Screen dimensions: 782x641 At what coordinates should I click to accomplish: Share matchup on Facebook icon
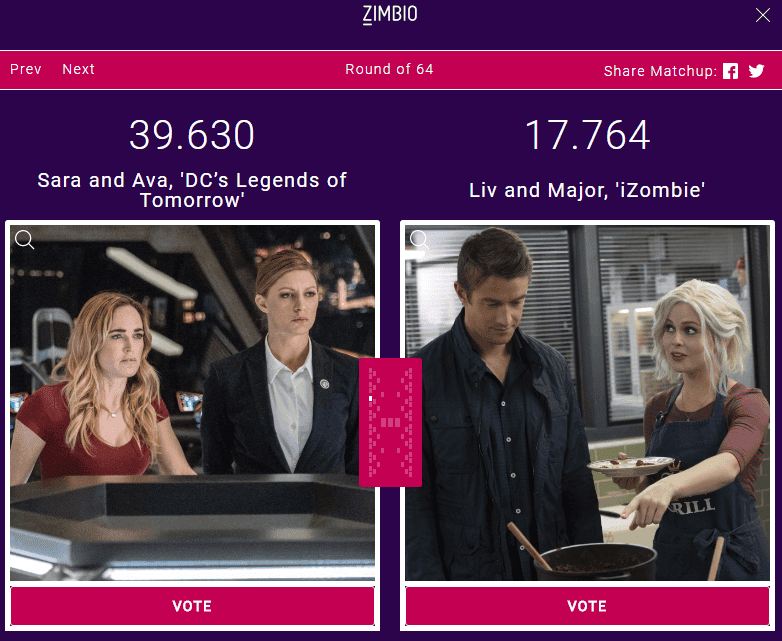point(730,71)
